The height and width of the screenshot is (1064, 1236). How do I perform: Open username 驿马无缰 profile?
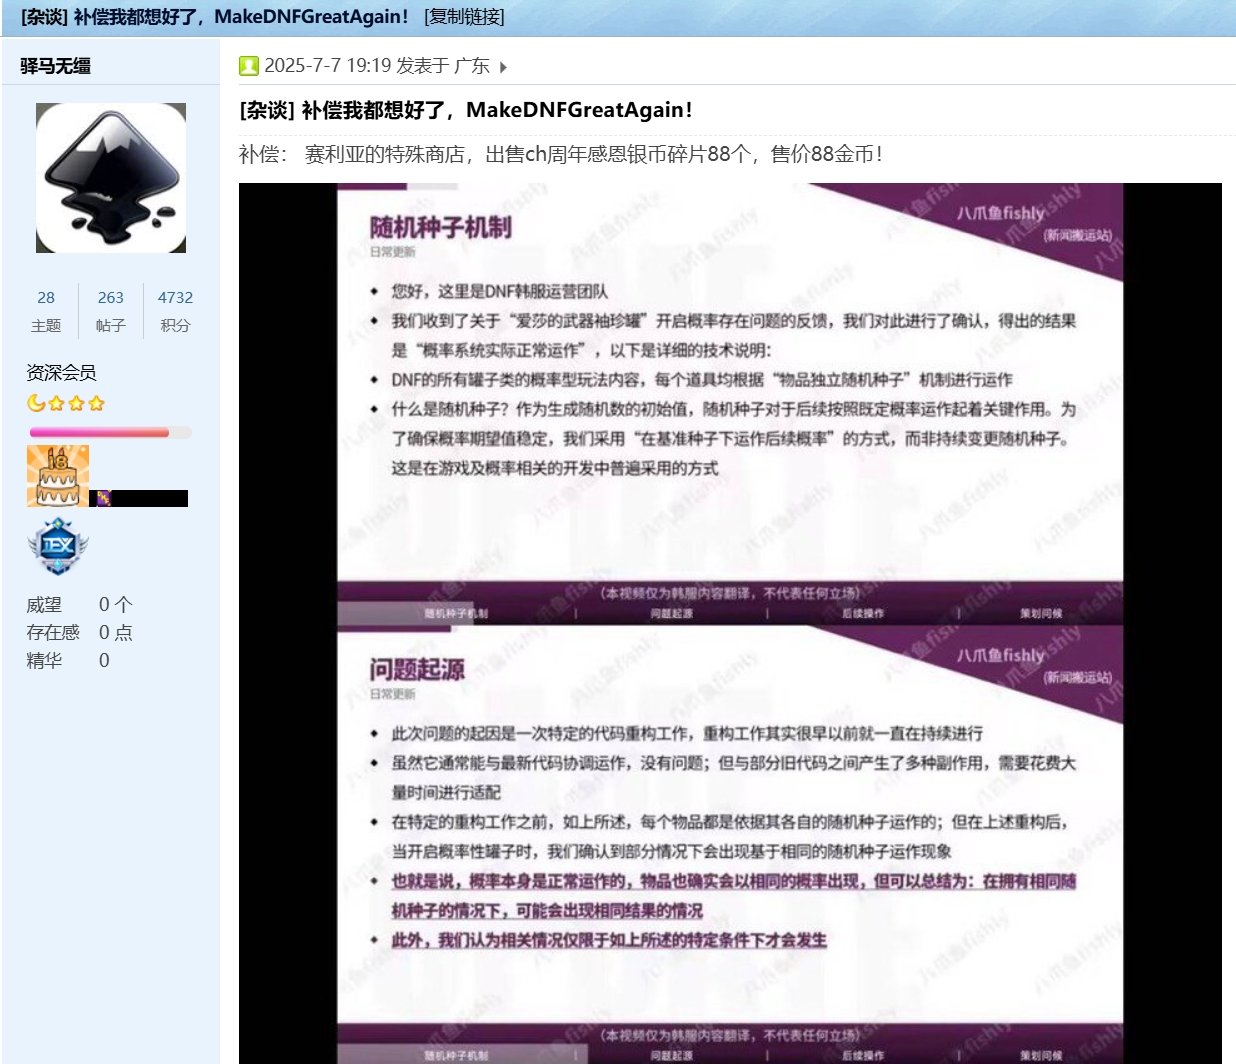point(56,66)
